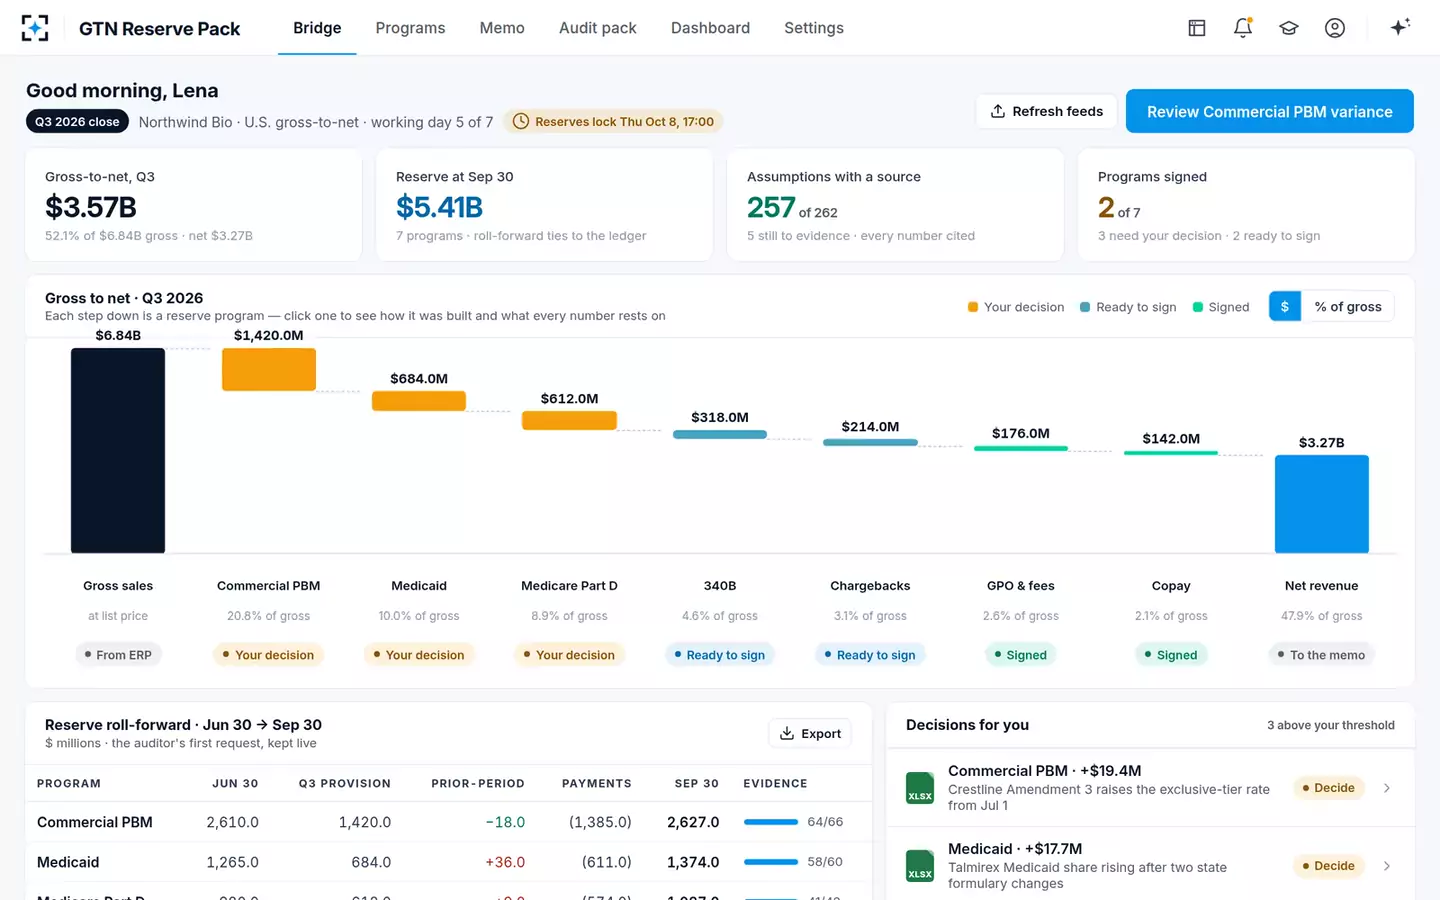Screen dimensions: 1440x900
Task: Click the Net revenue $3.27B bar
Action: (1322, 504)
